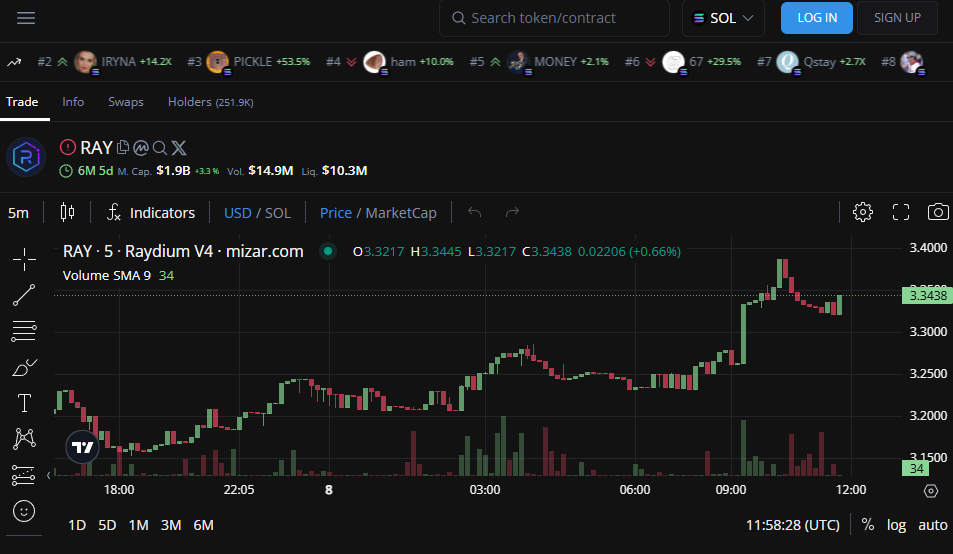Image resolution: width=953 pixels, height=554 pixels.
Task: Set chart range to 1M
Action: pyautogui.click(x=139, y=525)
